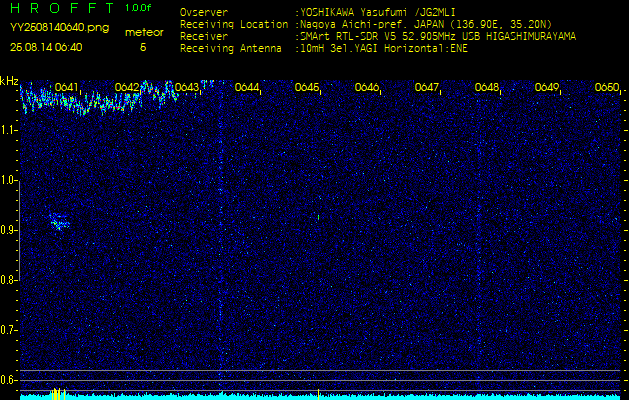Select receiver text SMArt RTL-SDR V5 52.905MHz
Image resolution: width=629 pixels, height=400 pixels.
pyautogui.click(x=379, y=37)
